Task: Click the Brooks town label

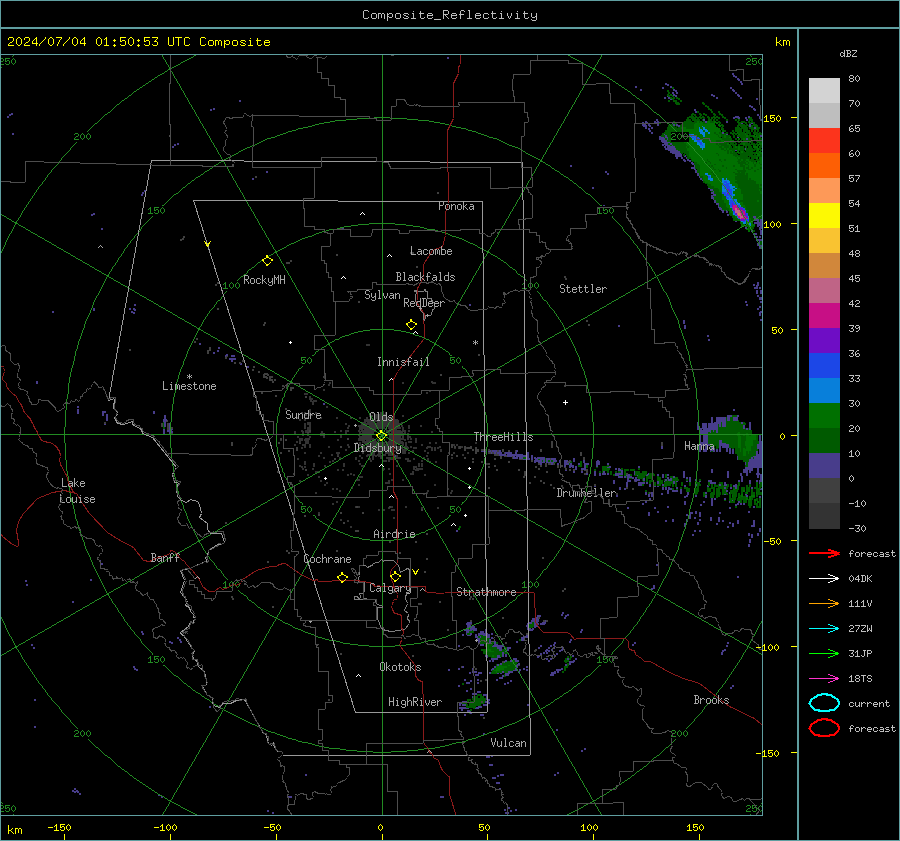Action: click(712, 700)
